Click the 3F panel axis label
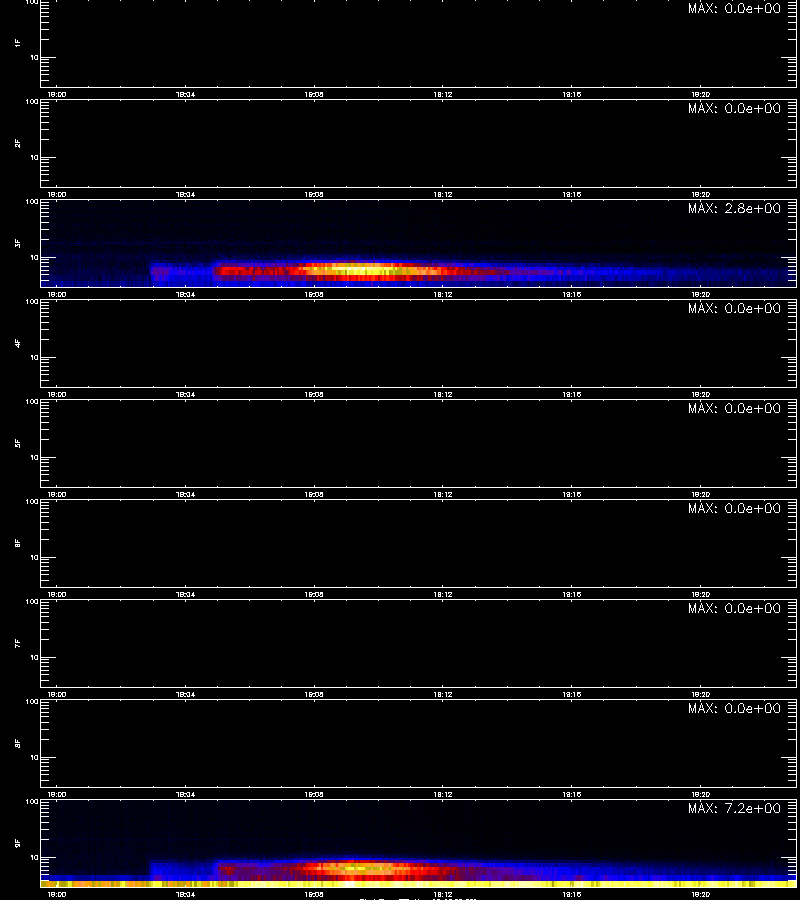The width and height of the screenshot is (800, 900). [18, 243]
